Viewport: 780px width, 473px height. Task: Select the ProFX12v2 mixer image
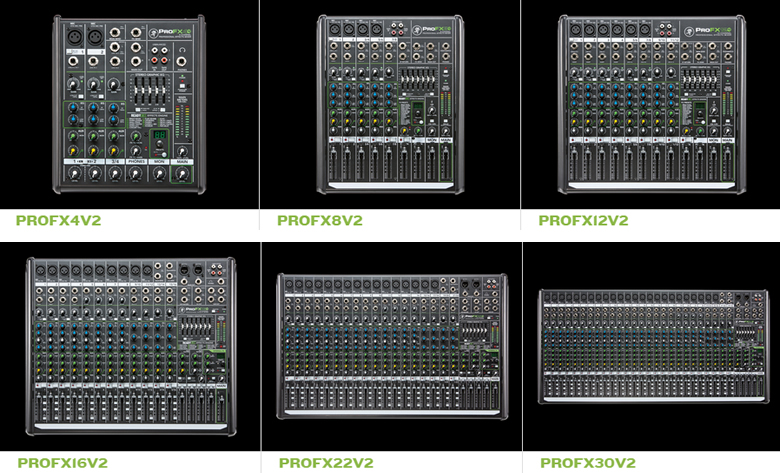[x=652, y=104]
